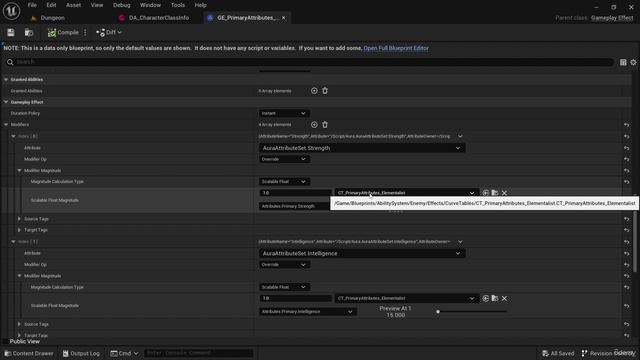The height and width of the screenshot is (360, 640).
Task: Open Attributes.Primary.Intelligence row name dropdown
Action: point(307,312)
